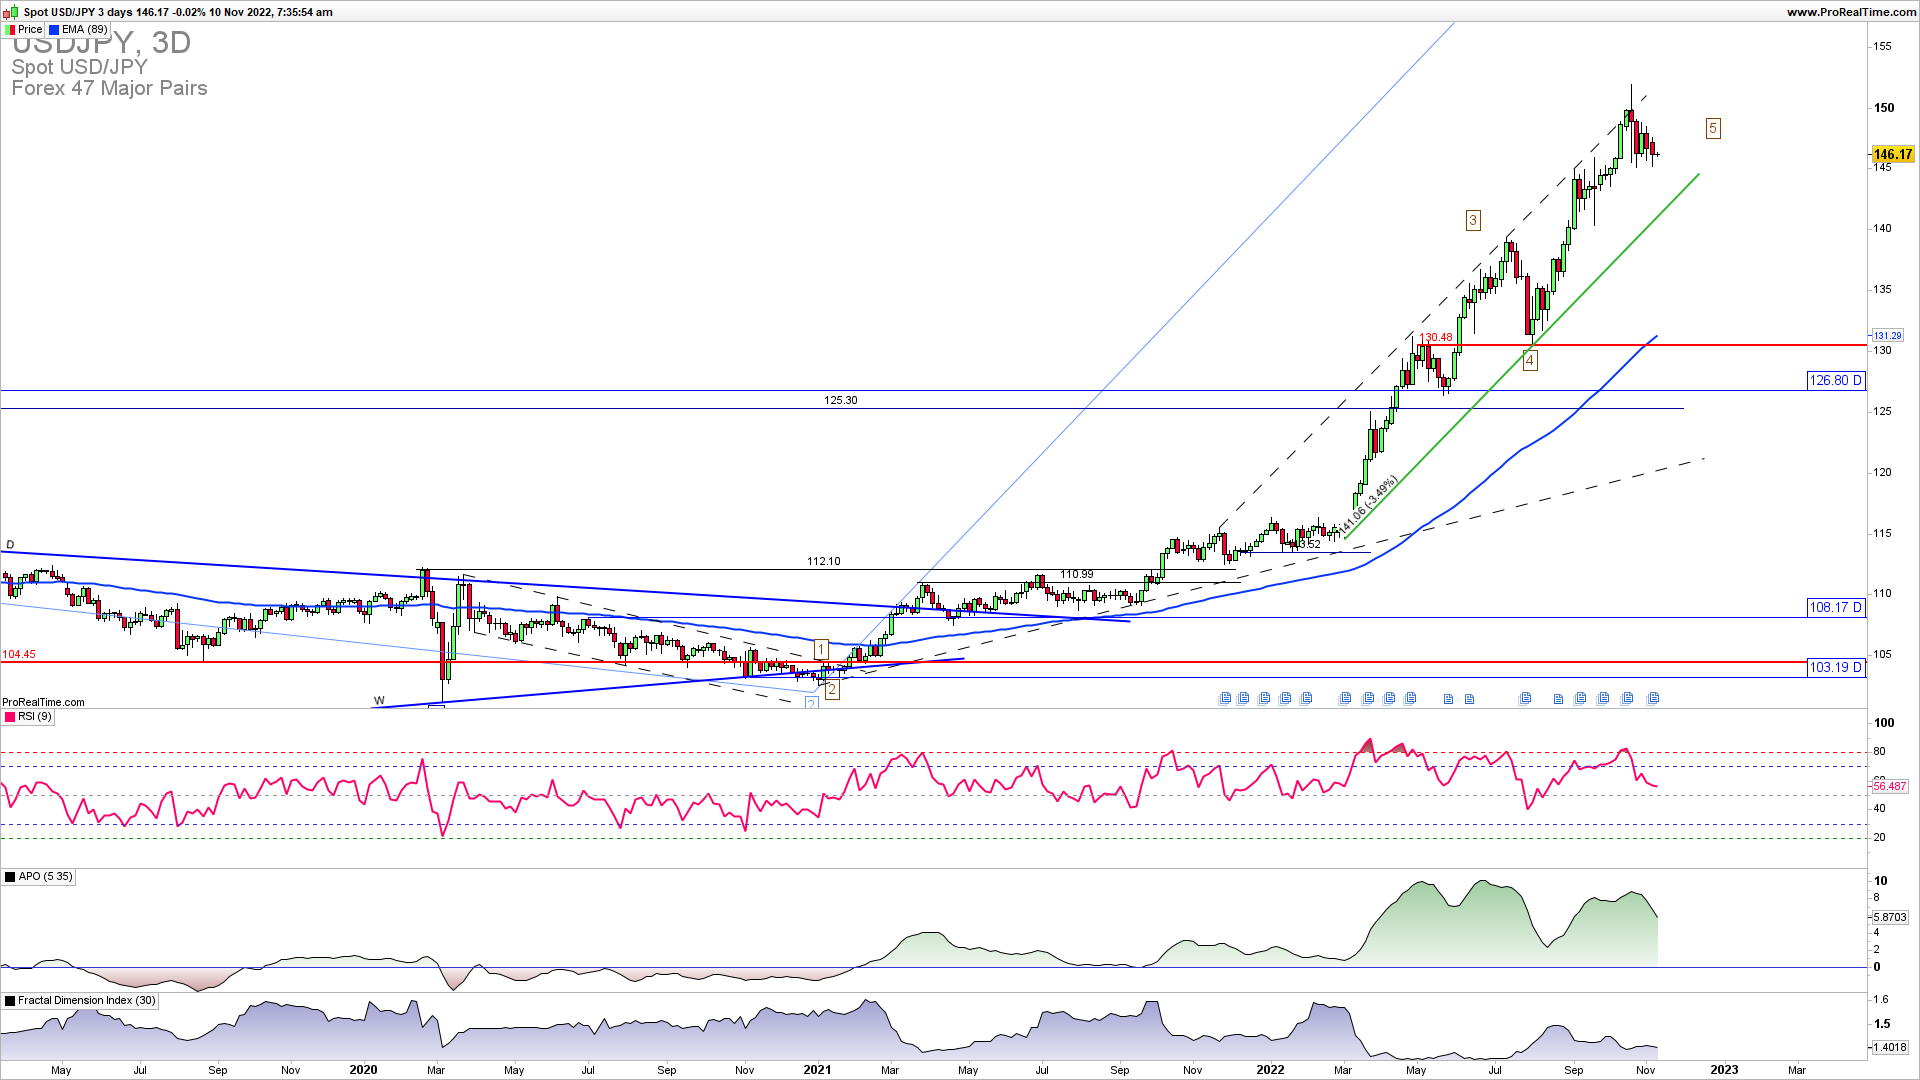Click the first single-page document icon
1920x1080 pixels.
pos(1448,699)
